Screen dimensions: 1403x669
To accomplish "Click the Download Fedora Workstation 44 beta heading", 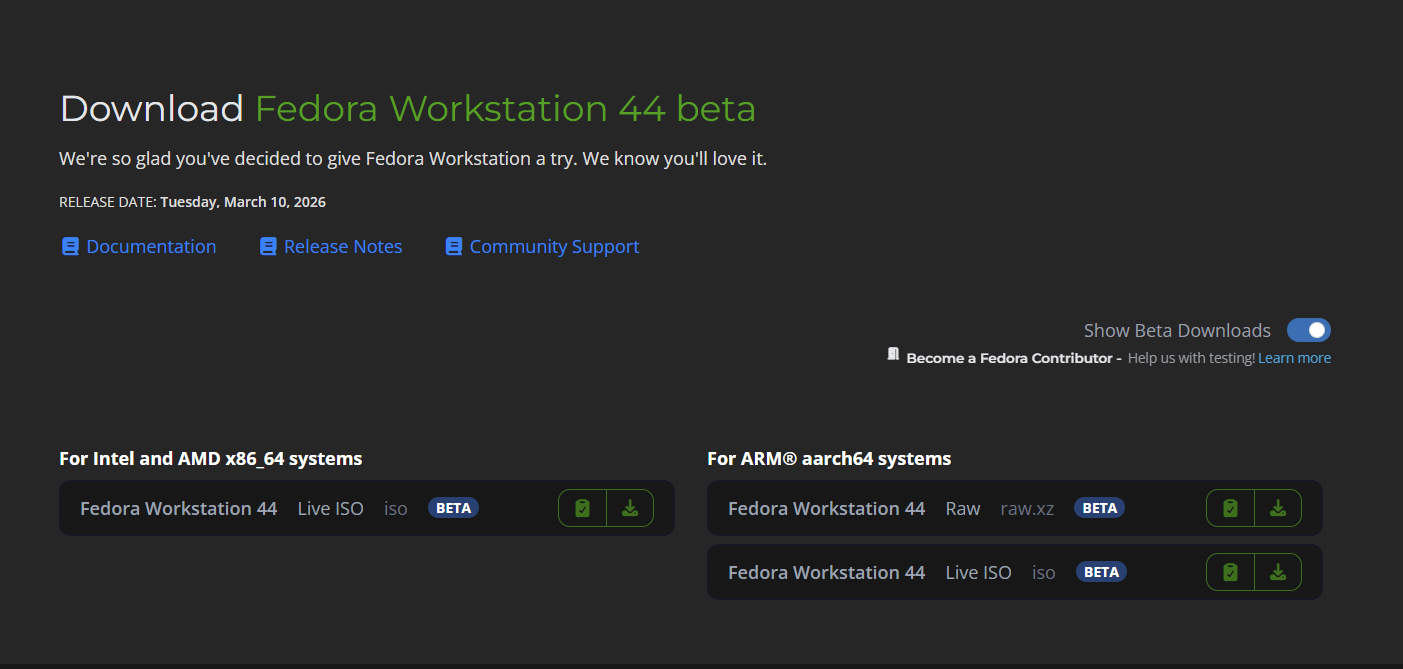I will tap(408, 108).
